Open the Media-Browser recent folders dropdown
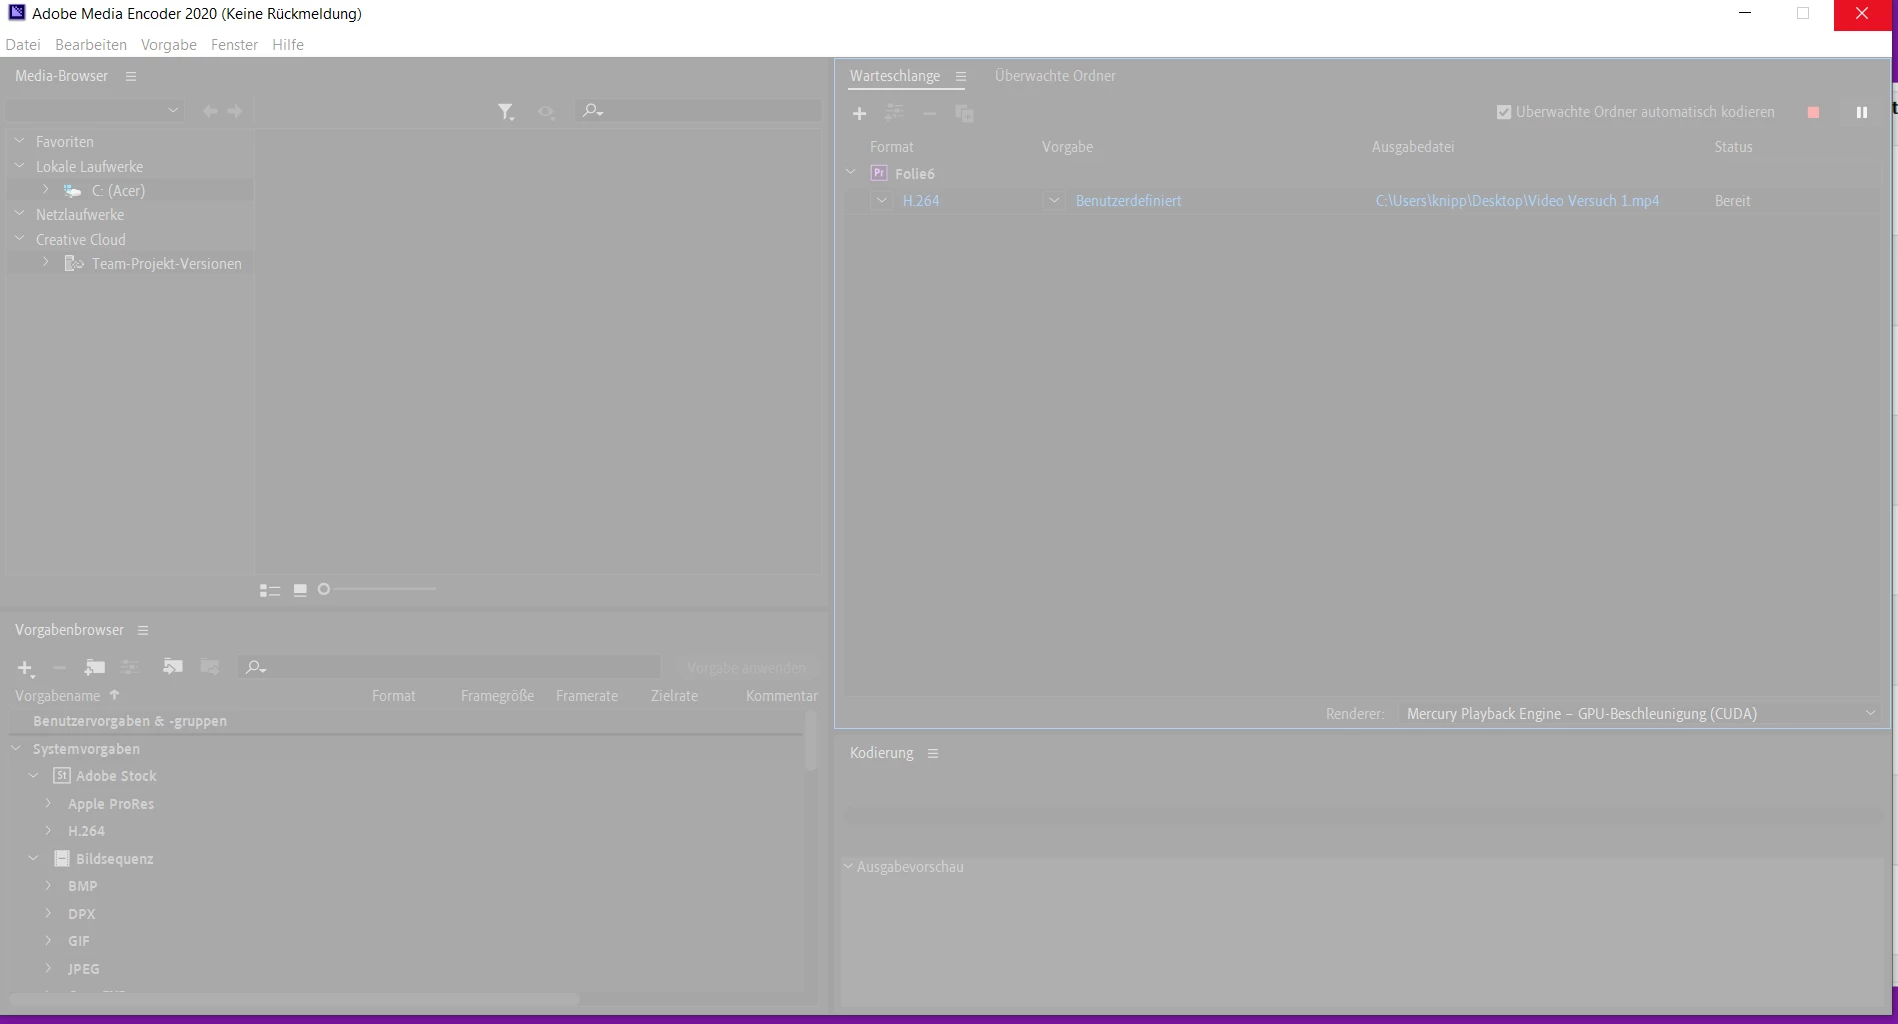Image resolution: width=1898 pixels, height=1024 pixels. (x=94, y=110)
